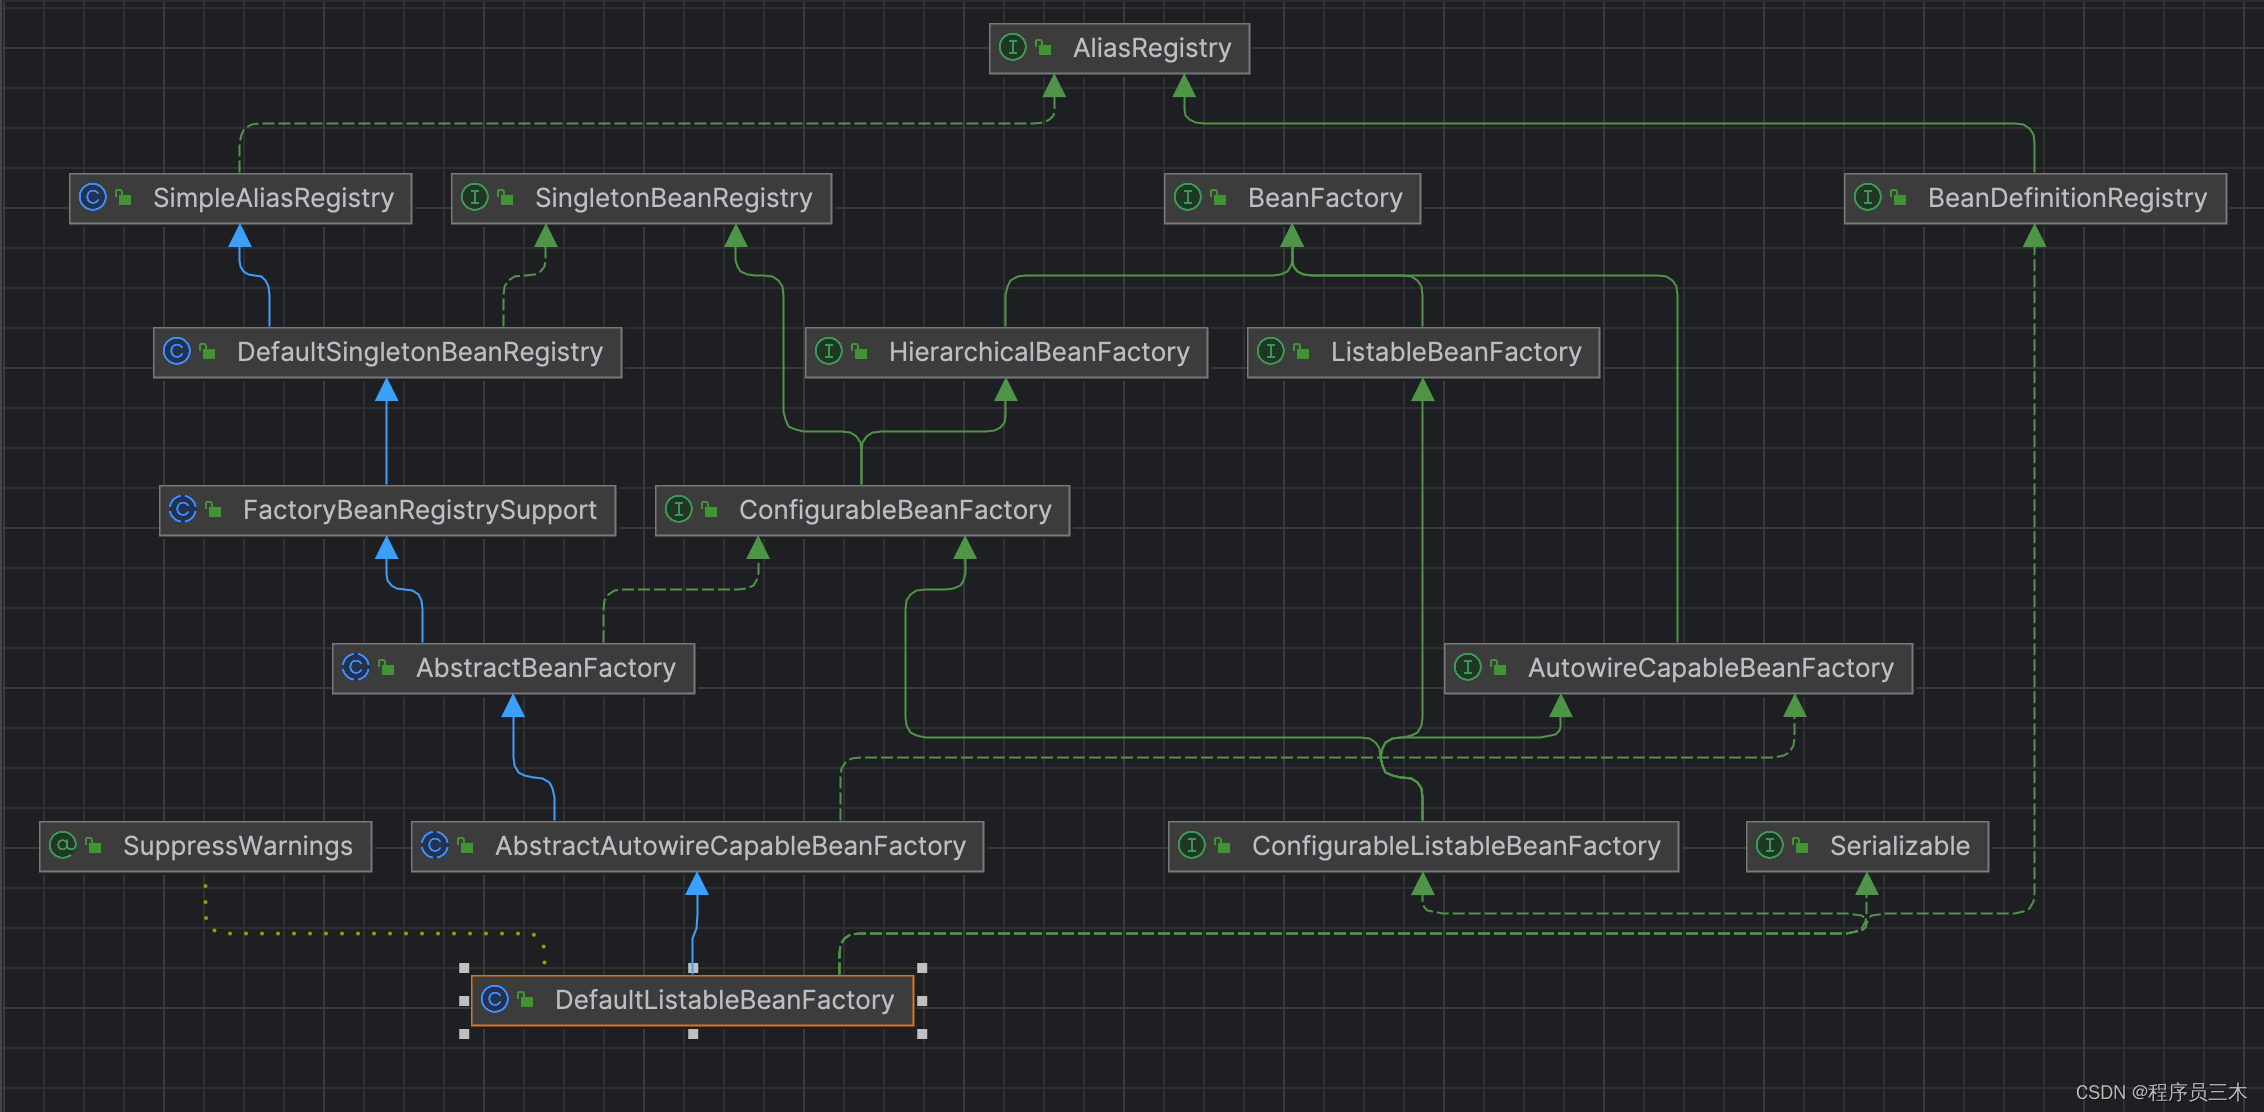This screenshot has width=2264, height=1112.
Task: Click abstract class icon on AbstractAutowireCapableBeanFactory
Action: [x=435, y=845]
